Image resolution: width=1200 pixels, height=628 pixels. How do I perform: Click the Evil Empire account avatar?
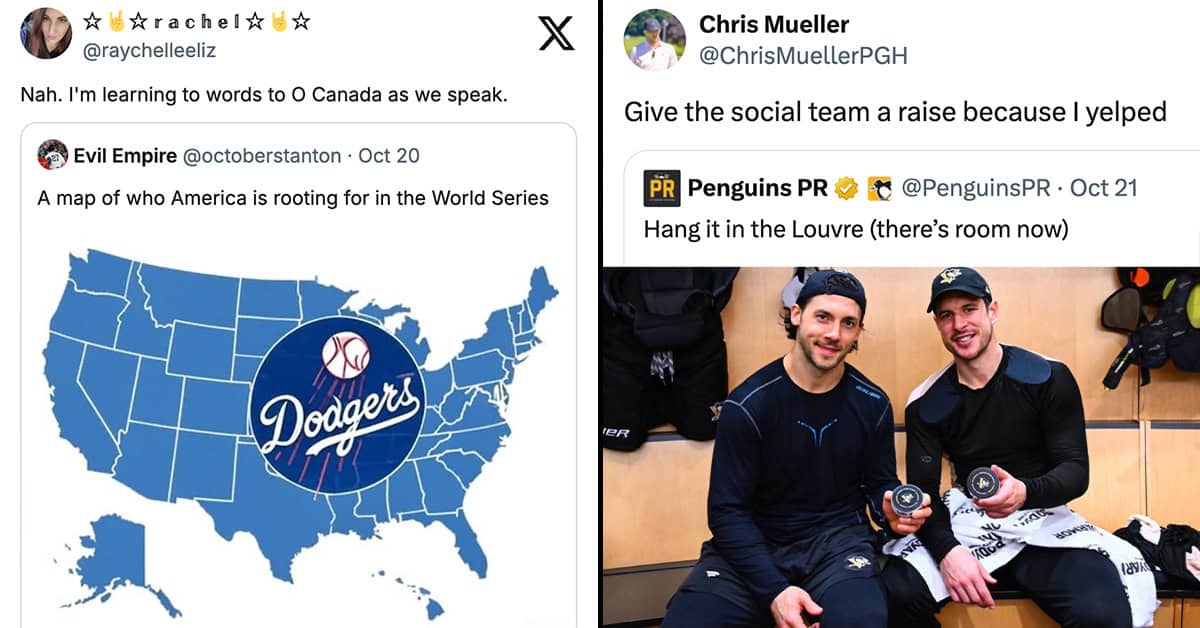coord(52,156)
